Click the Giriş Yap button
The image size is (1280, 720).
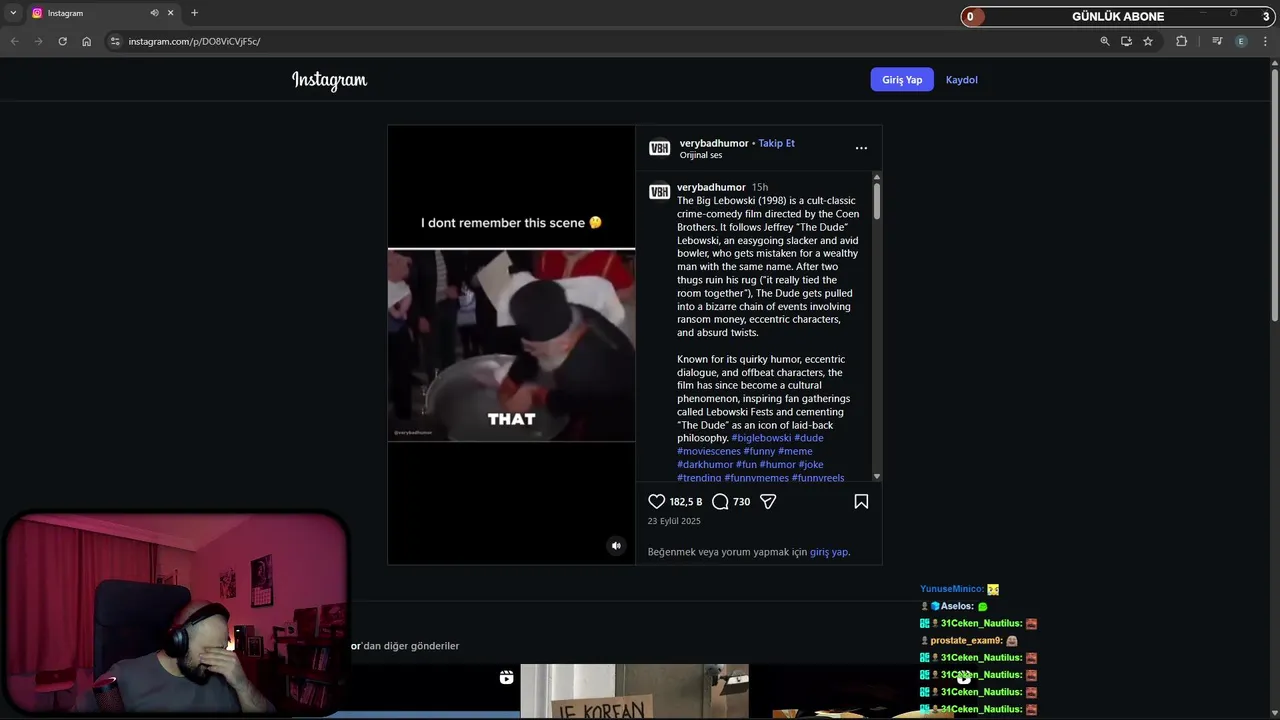902,80
